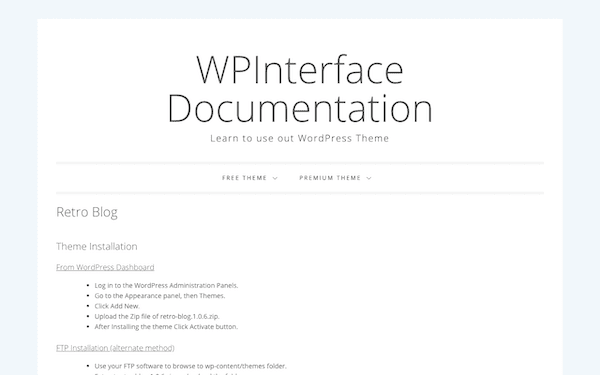The image size is (600, 375).
Task: Click the divider line below the navigation menu
Action: point(300,193)
